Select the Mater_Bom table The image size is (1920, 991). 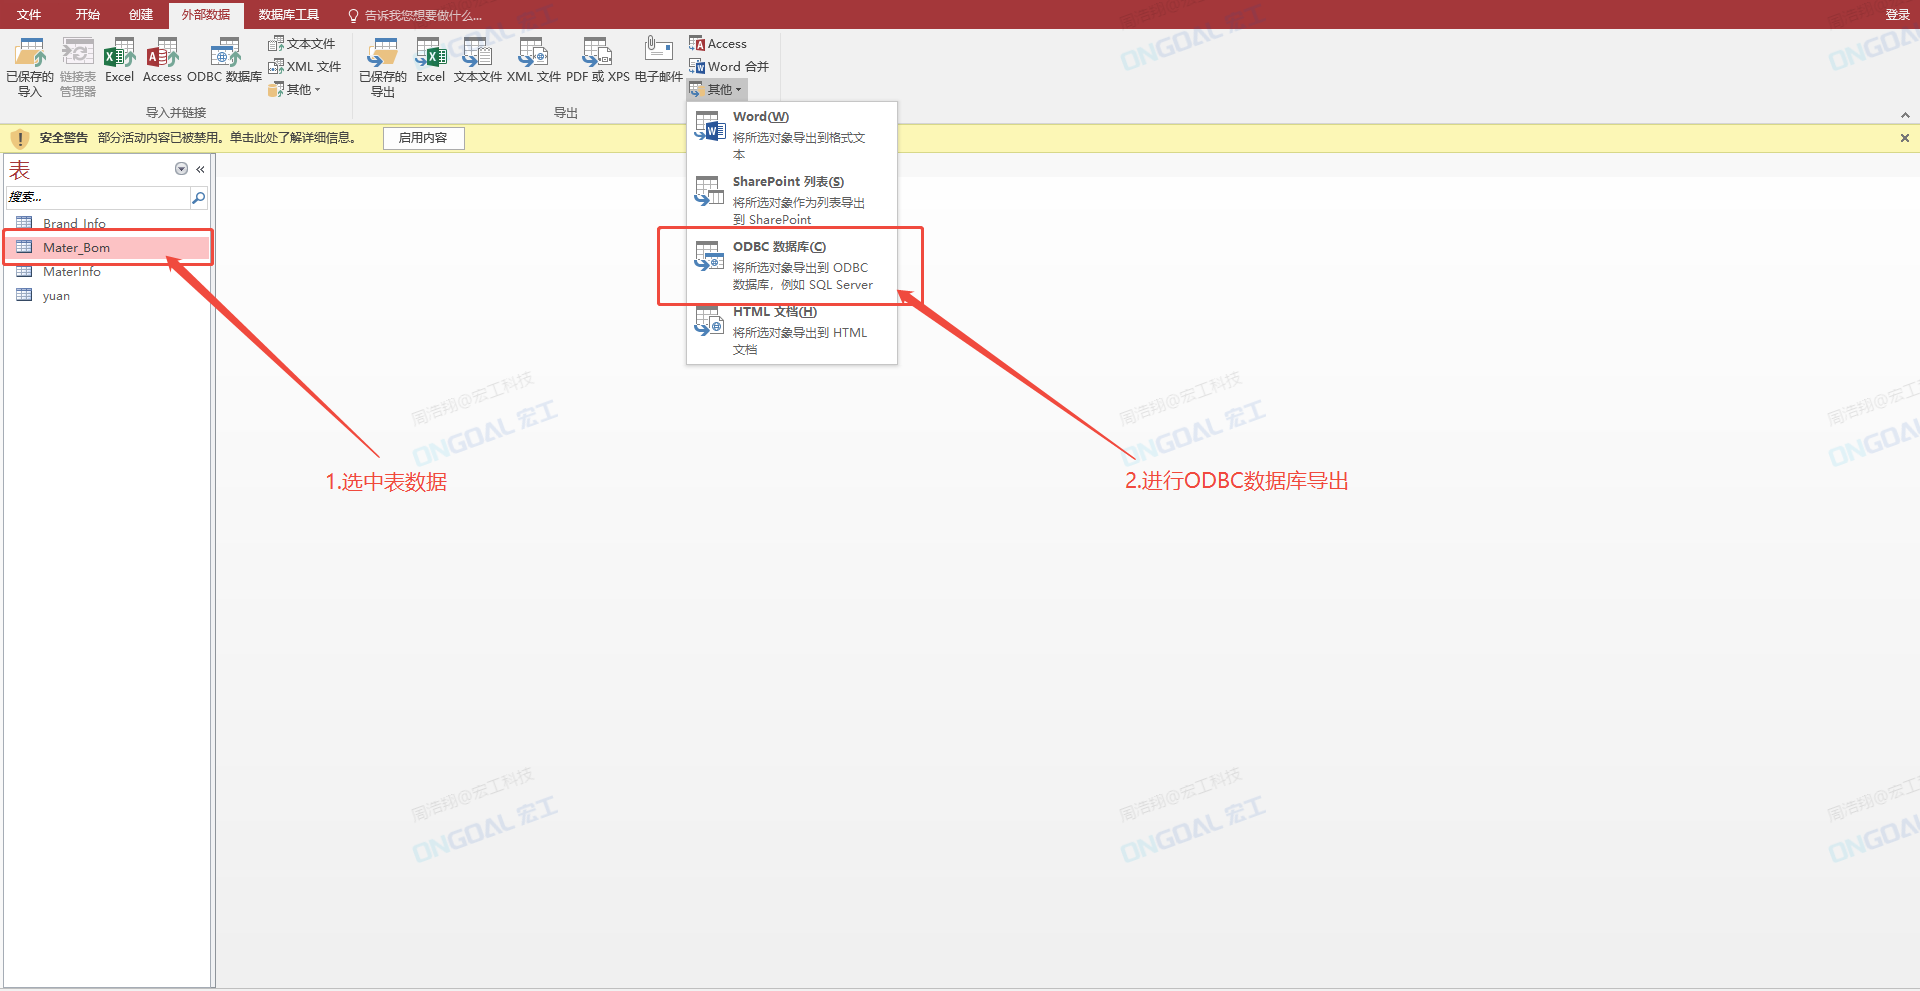coord(108,247)
